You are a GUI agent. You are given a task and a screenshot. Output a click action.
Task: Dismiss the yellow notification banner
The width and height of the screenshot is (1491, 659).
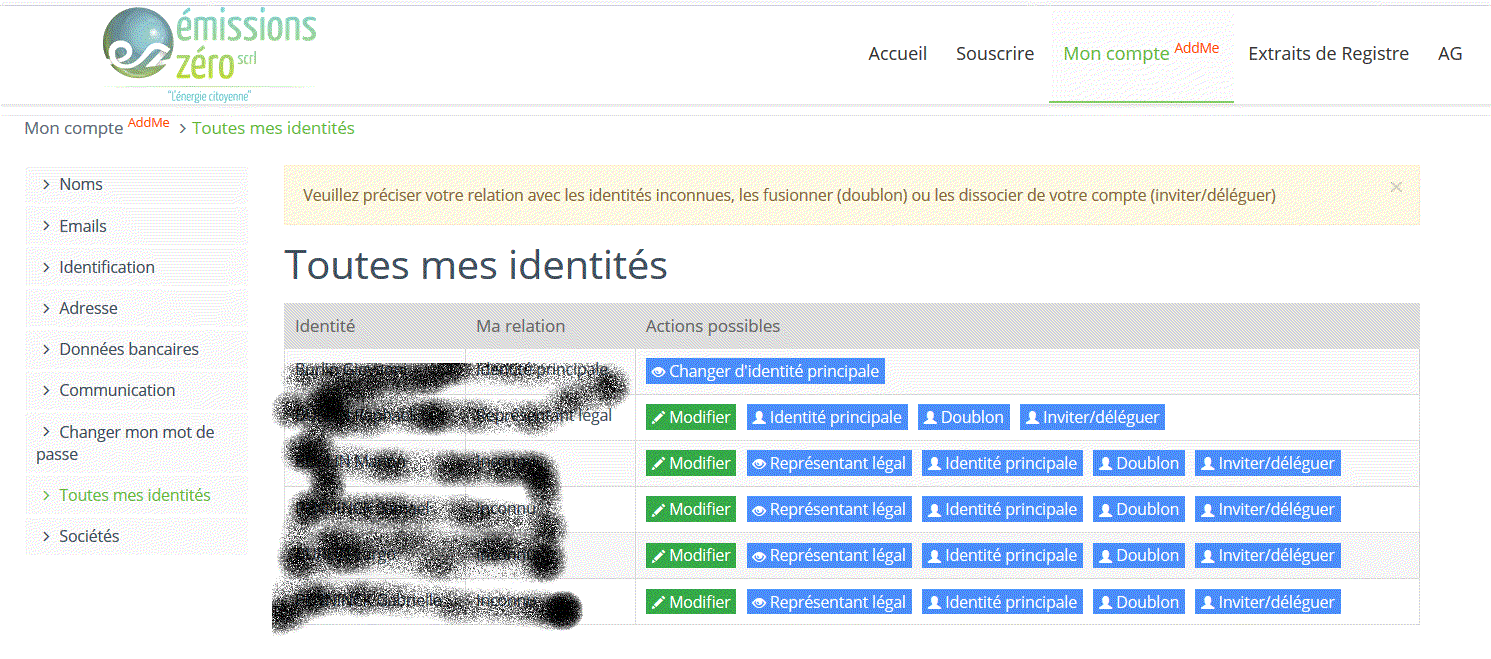click(x=1396, y=187)
